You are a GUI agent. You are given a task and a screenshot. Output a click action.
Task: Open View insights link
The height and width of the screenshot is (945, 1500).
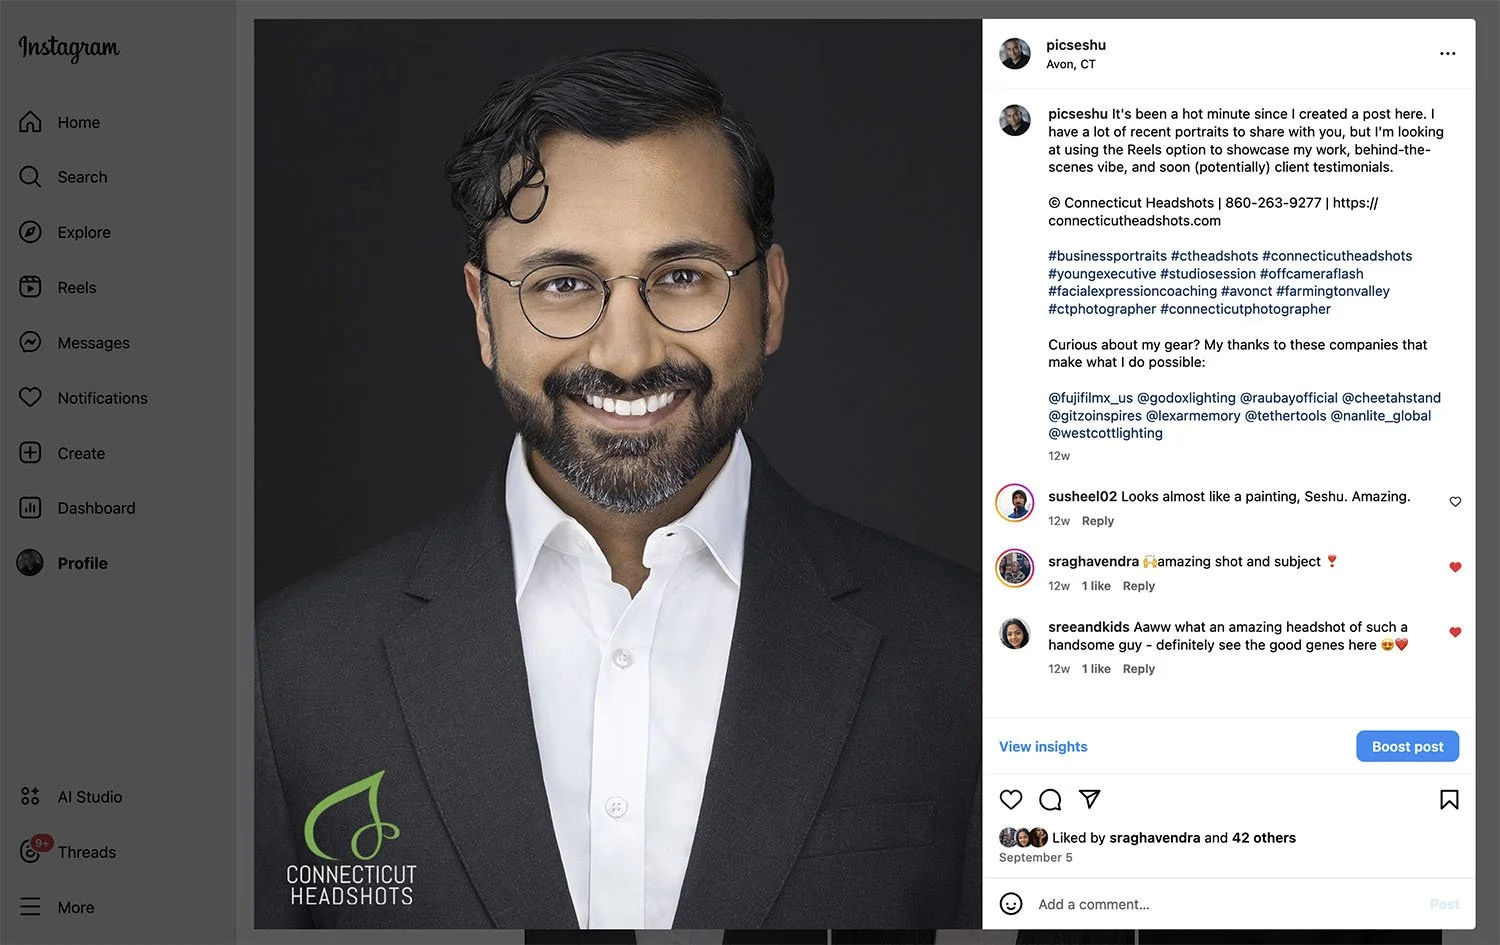(x=1043, y=746)
